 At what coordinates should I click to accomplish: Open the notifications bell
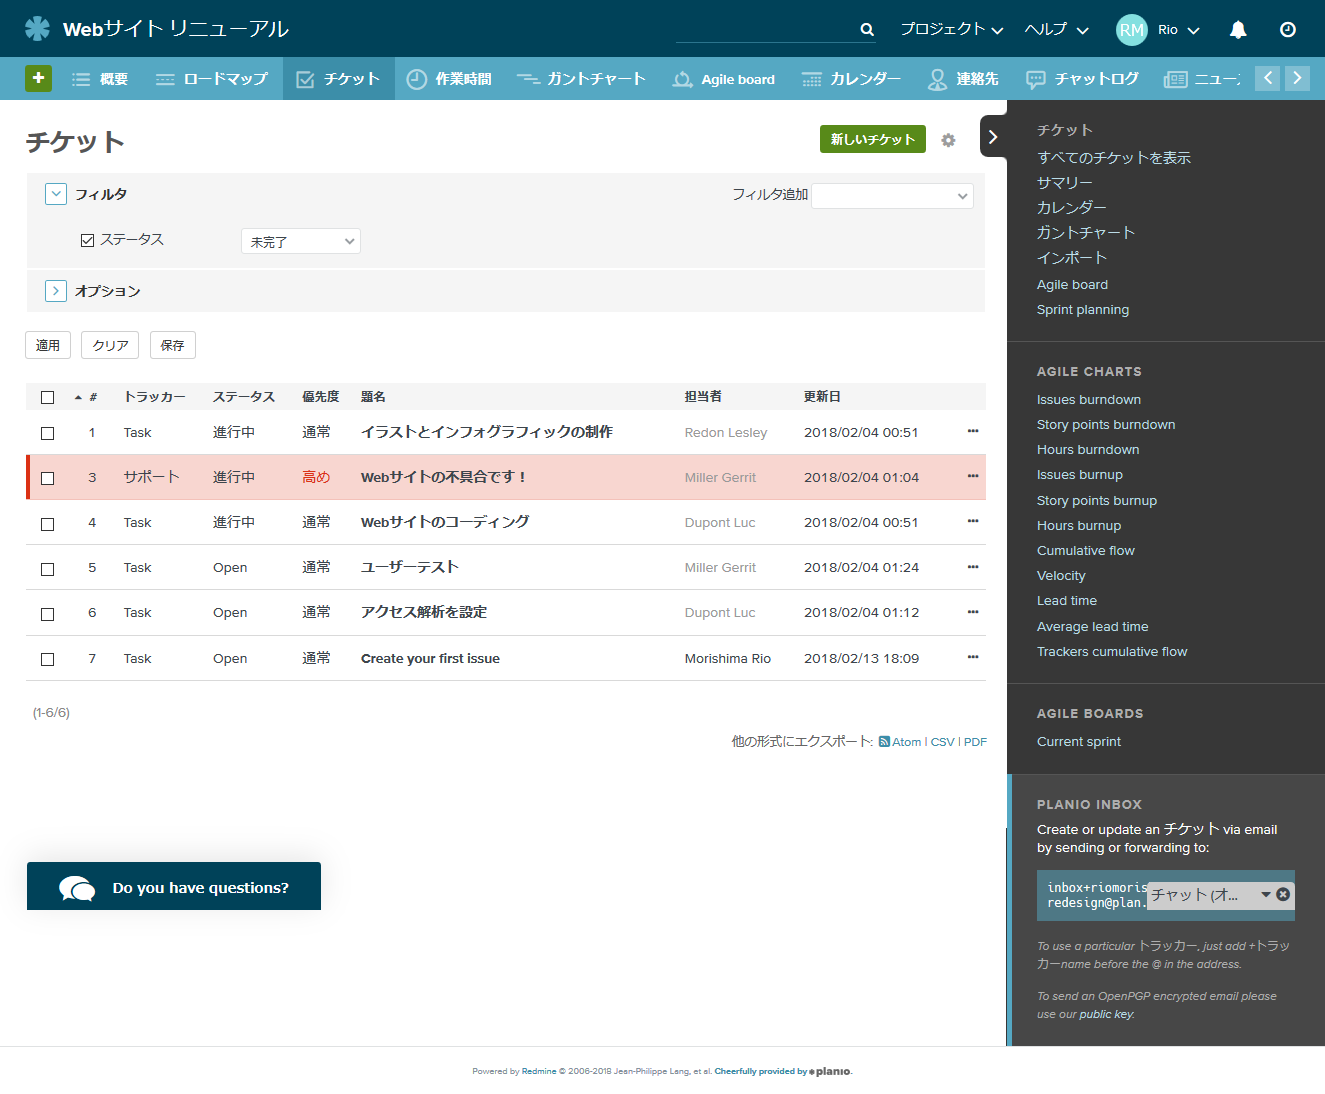coord(1238,30)
